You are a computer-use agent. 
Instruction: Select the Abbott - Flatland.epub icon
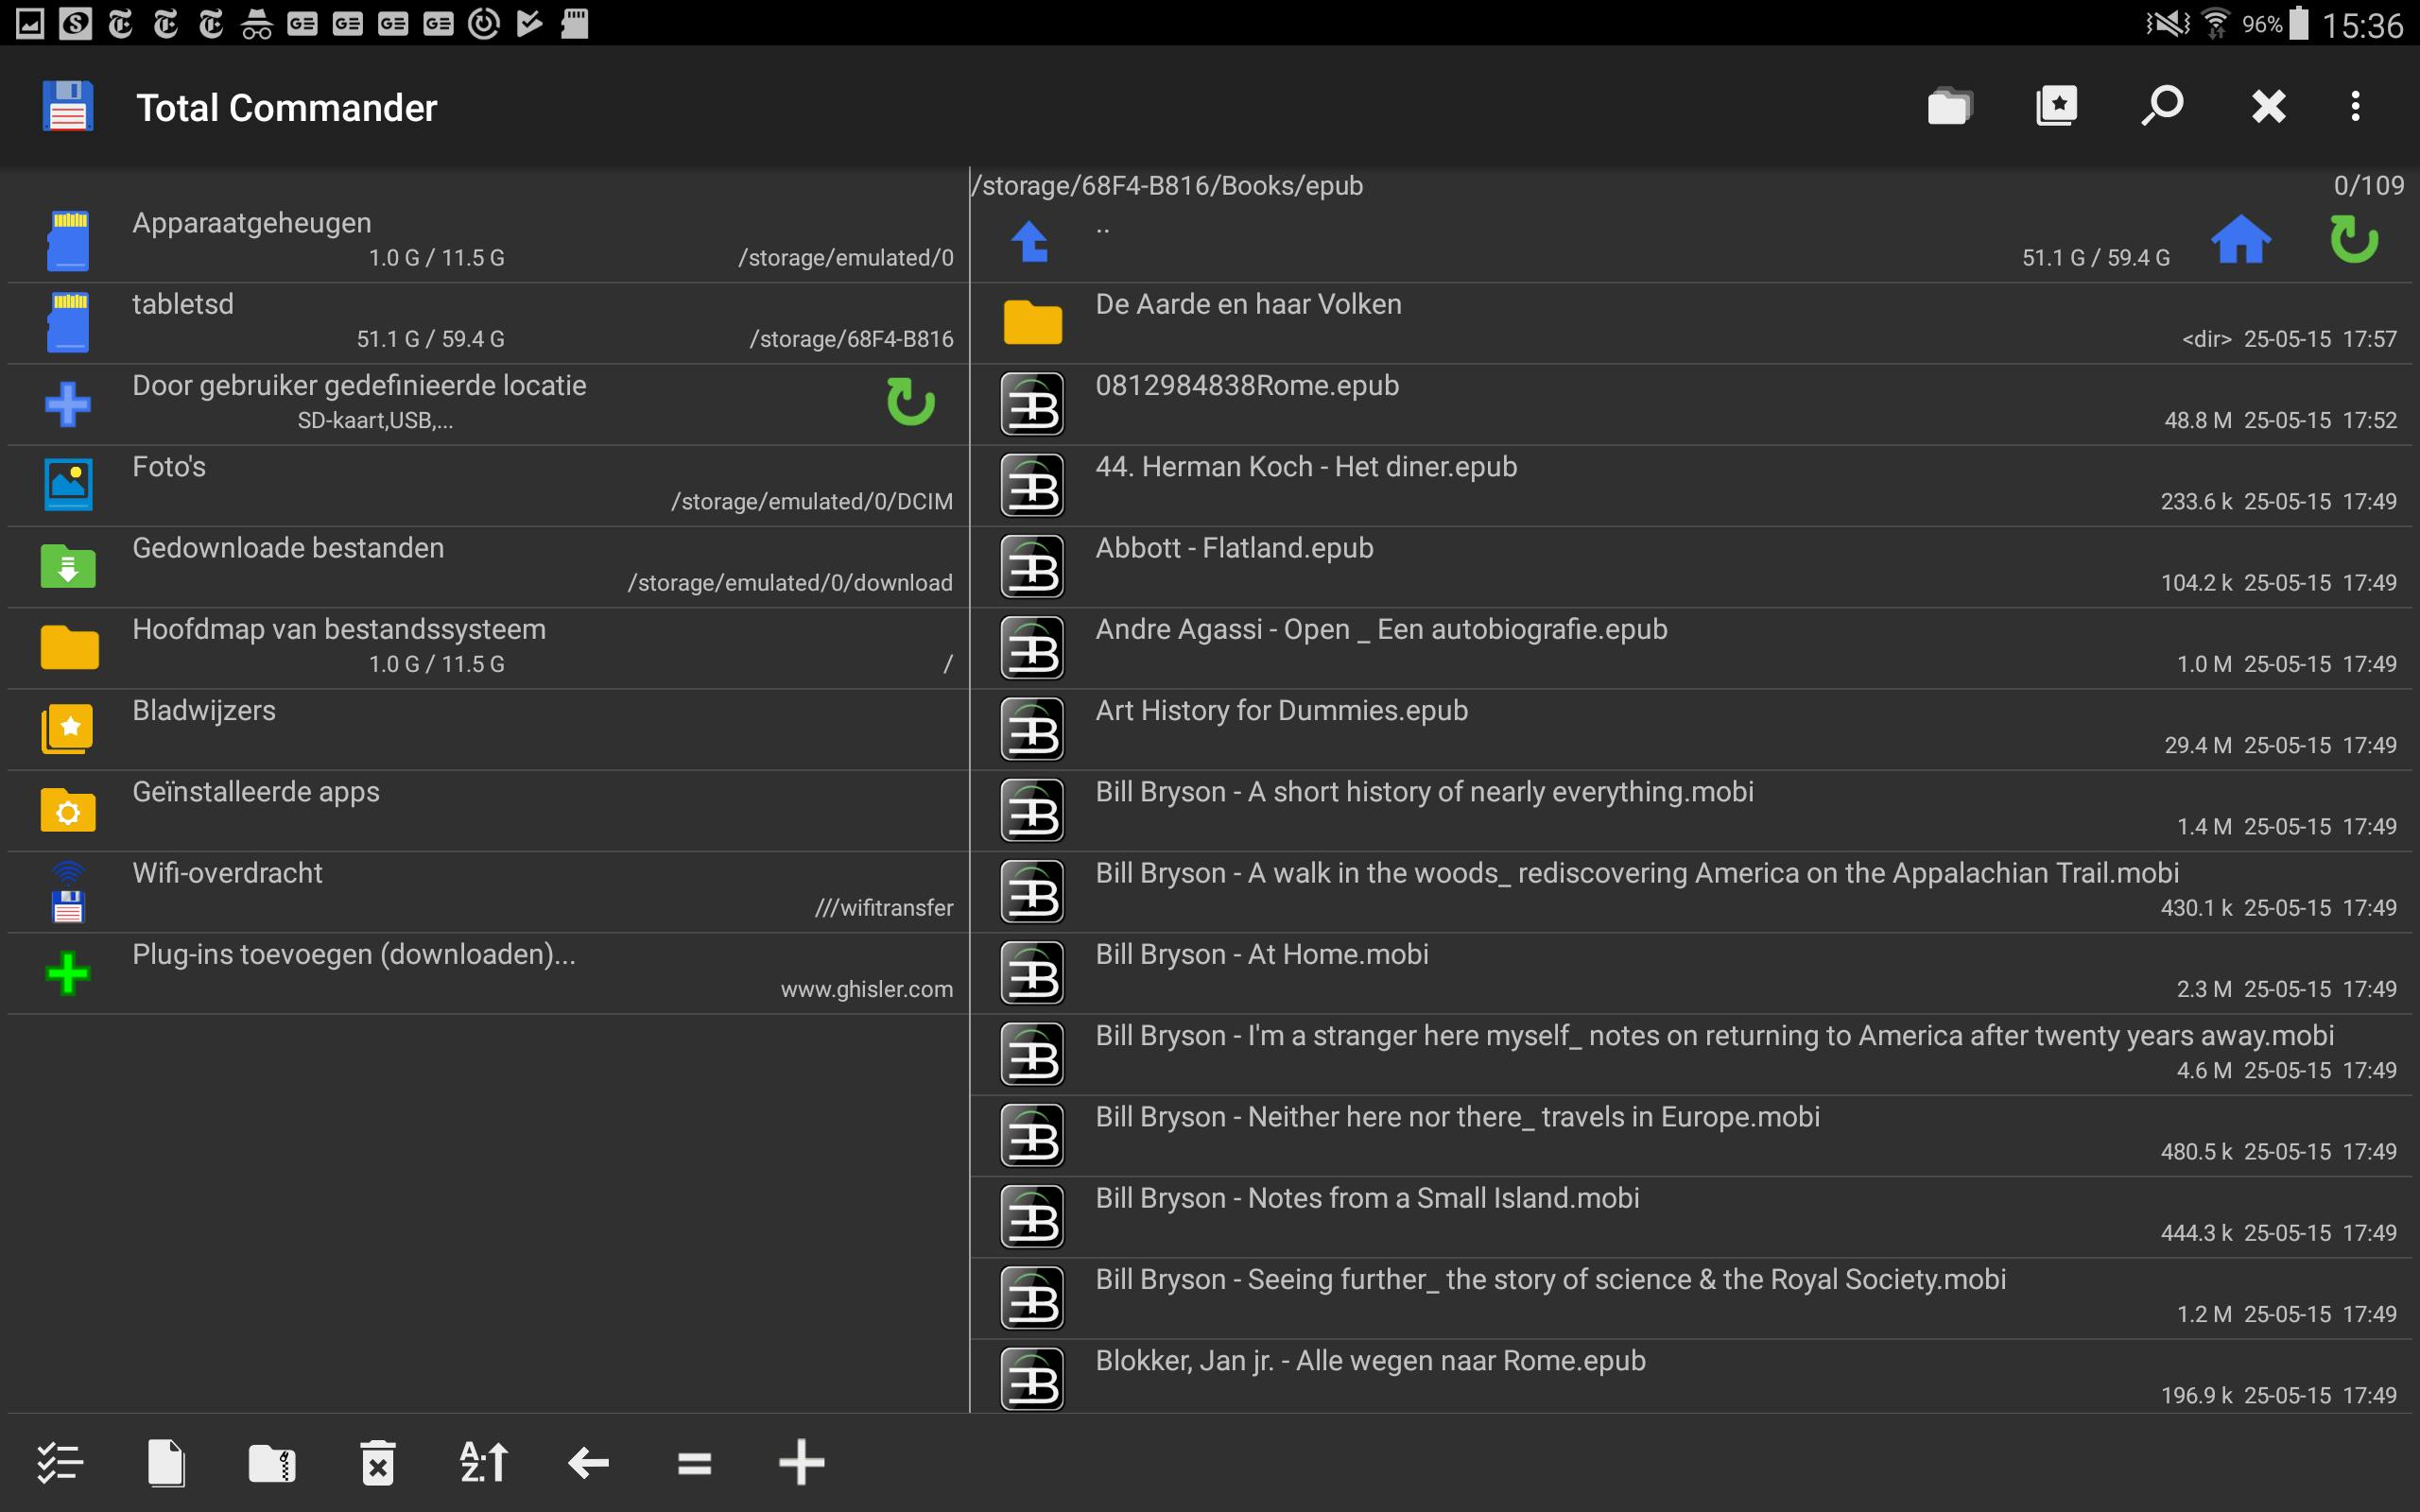pyautogui.click(x=1032, y=566)
